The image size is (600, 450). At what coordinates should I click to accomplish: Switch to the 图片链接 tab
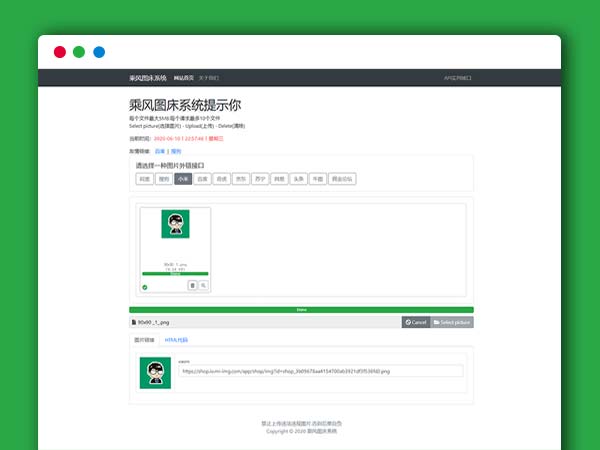144,340
